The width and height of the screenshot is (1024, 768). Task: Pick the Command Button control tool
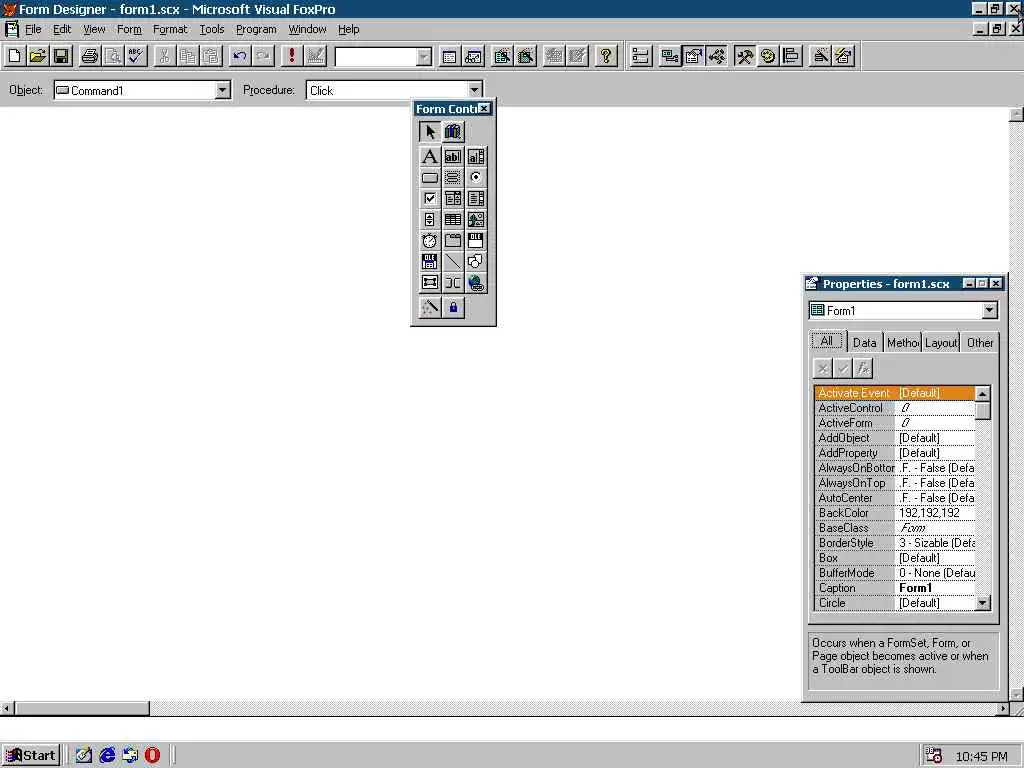pos(429,178)
